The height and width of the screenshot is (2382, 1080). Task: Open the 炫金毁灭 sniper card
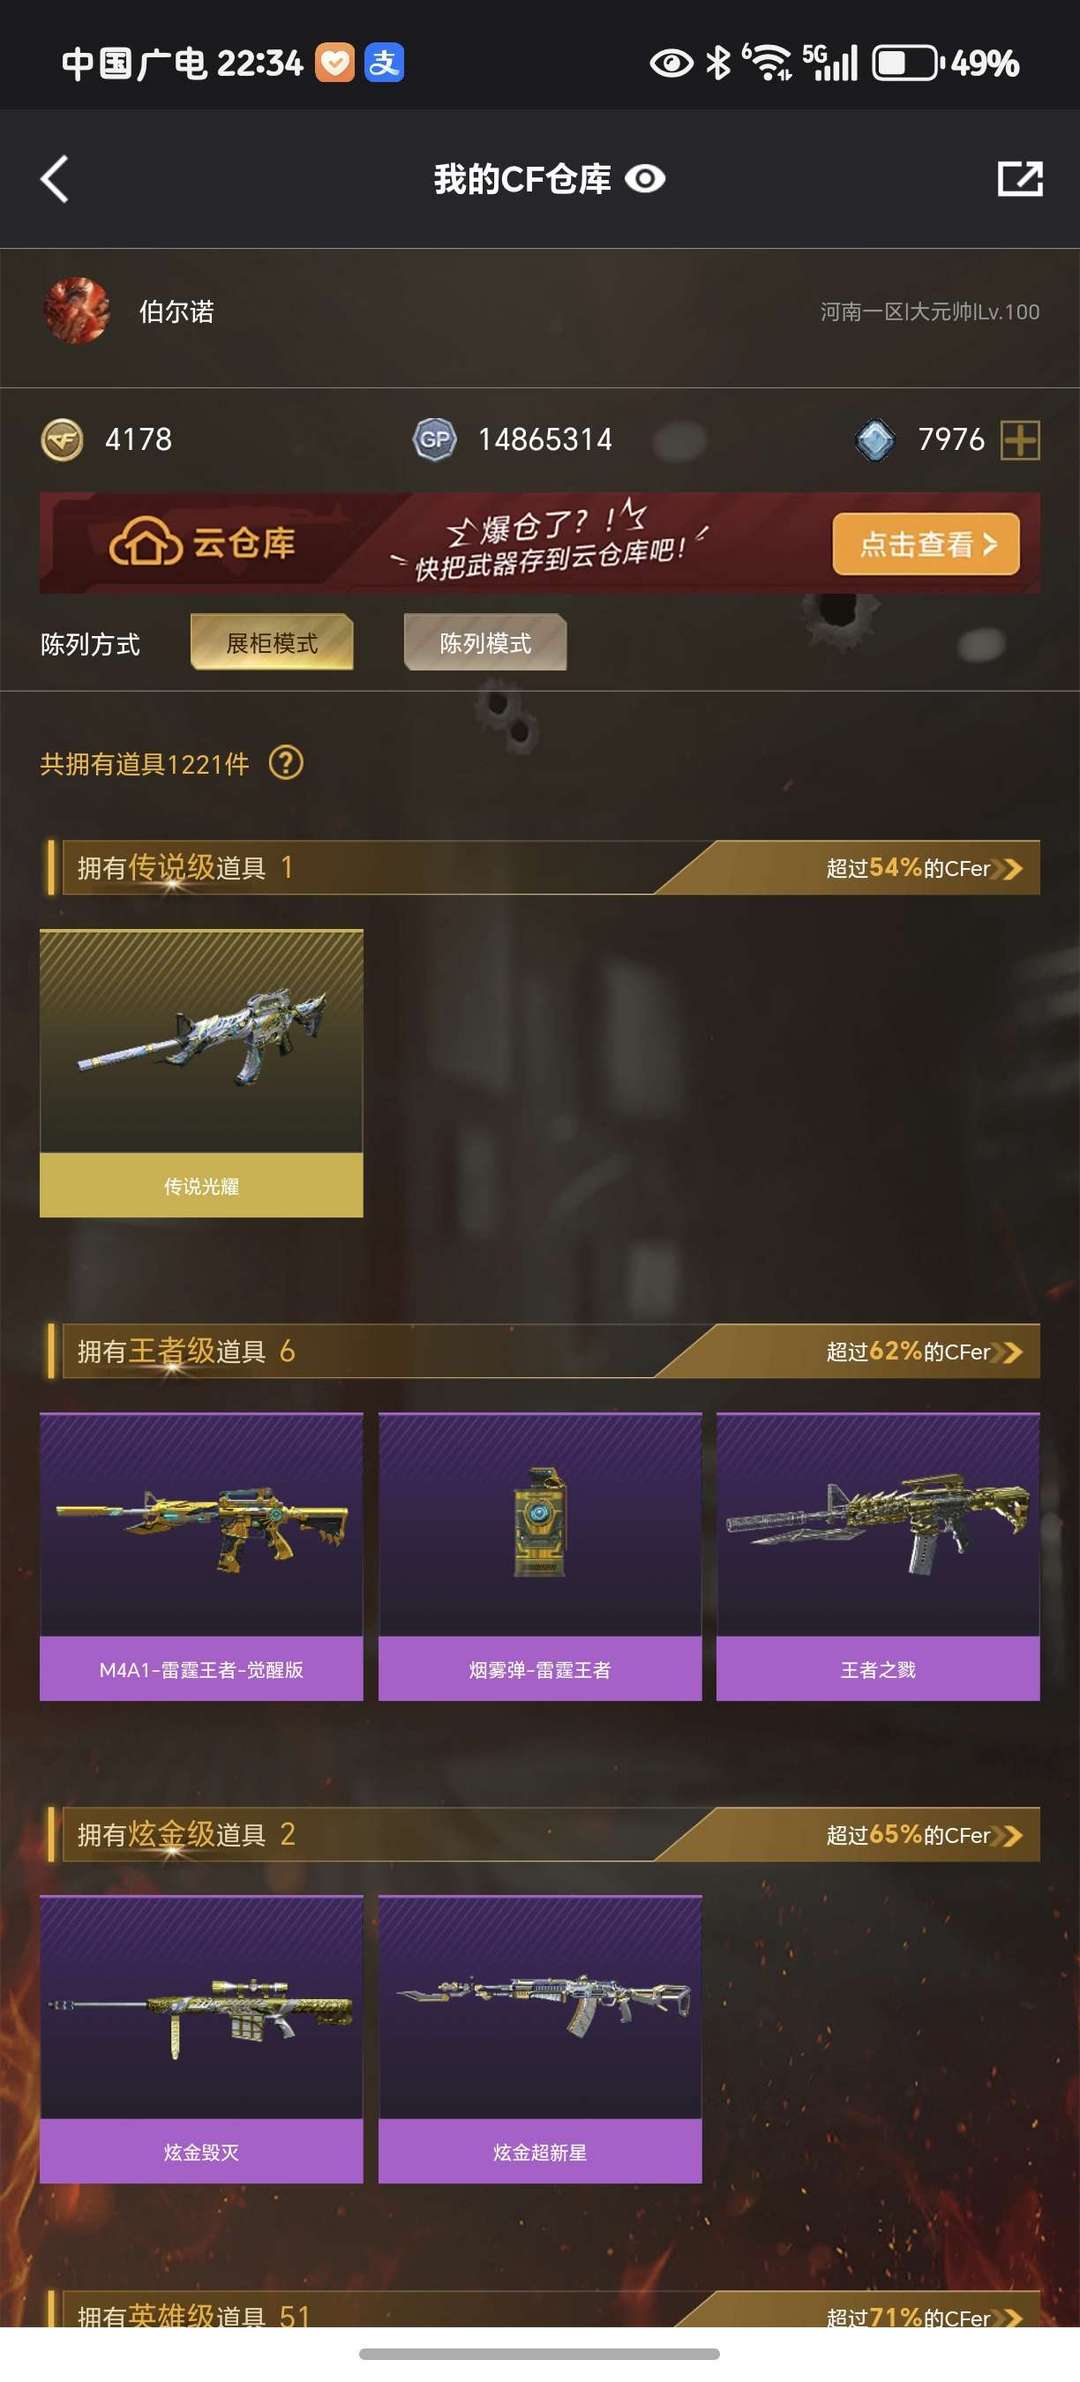(x=201, y=2039)
